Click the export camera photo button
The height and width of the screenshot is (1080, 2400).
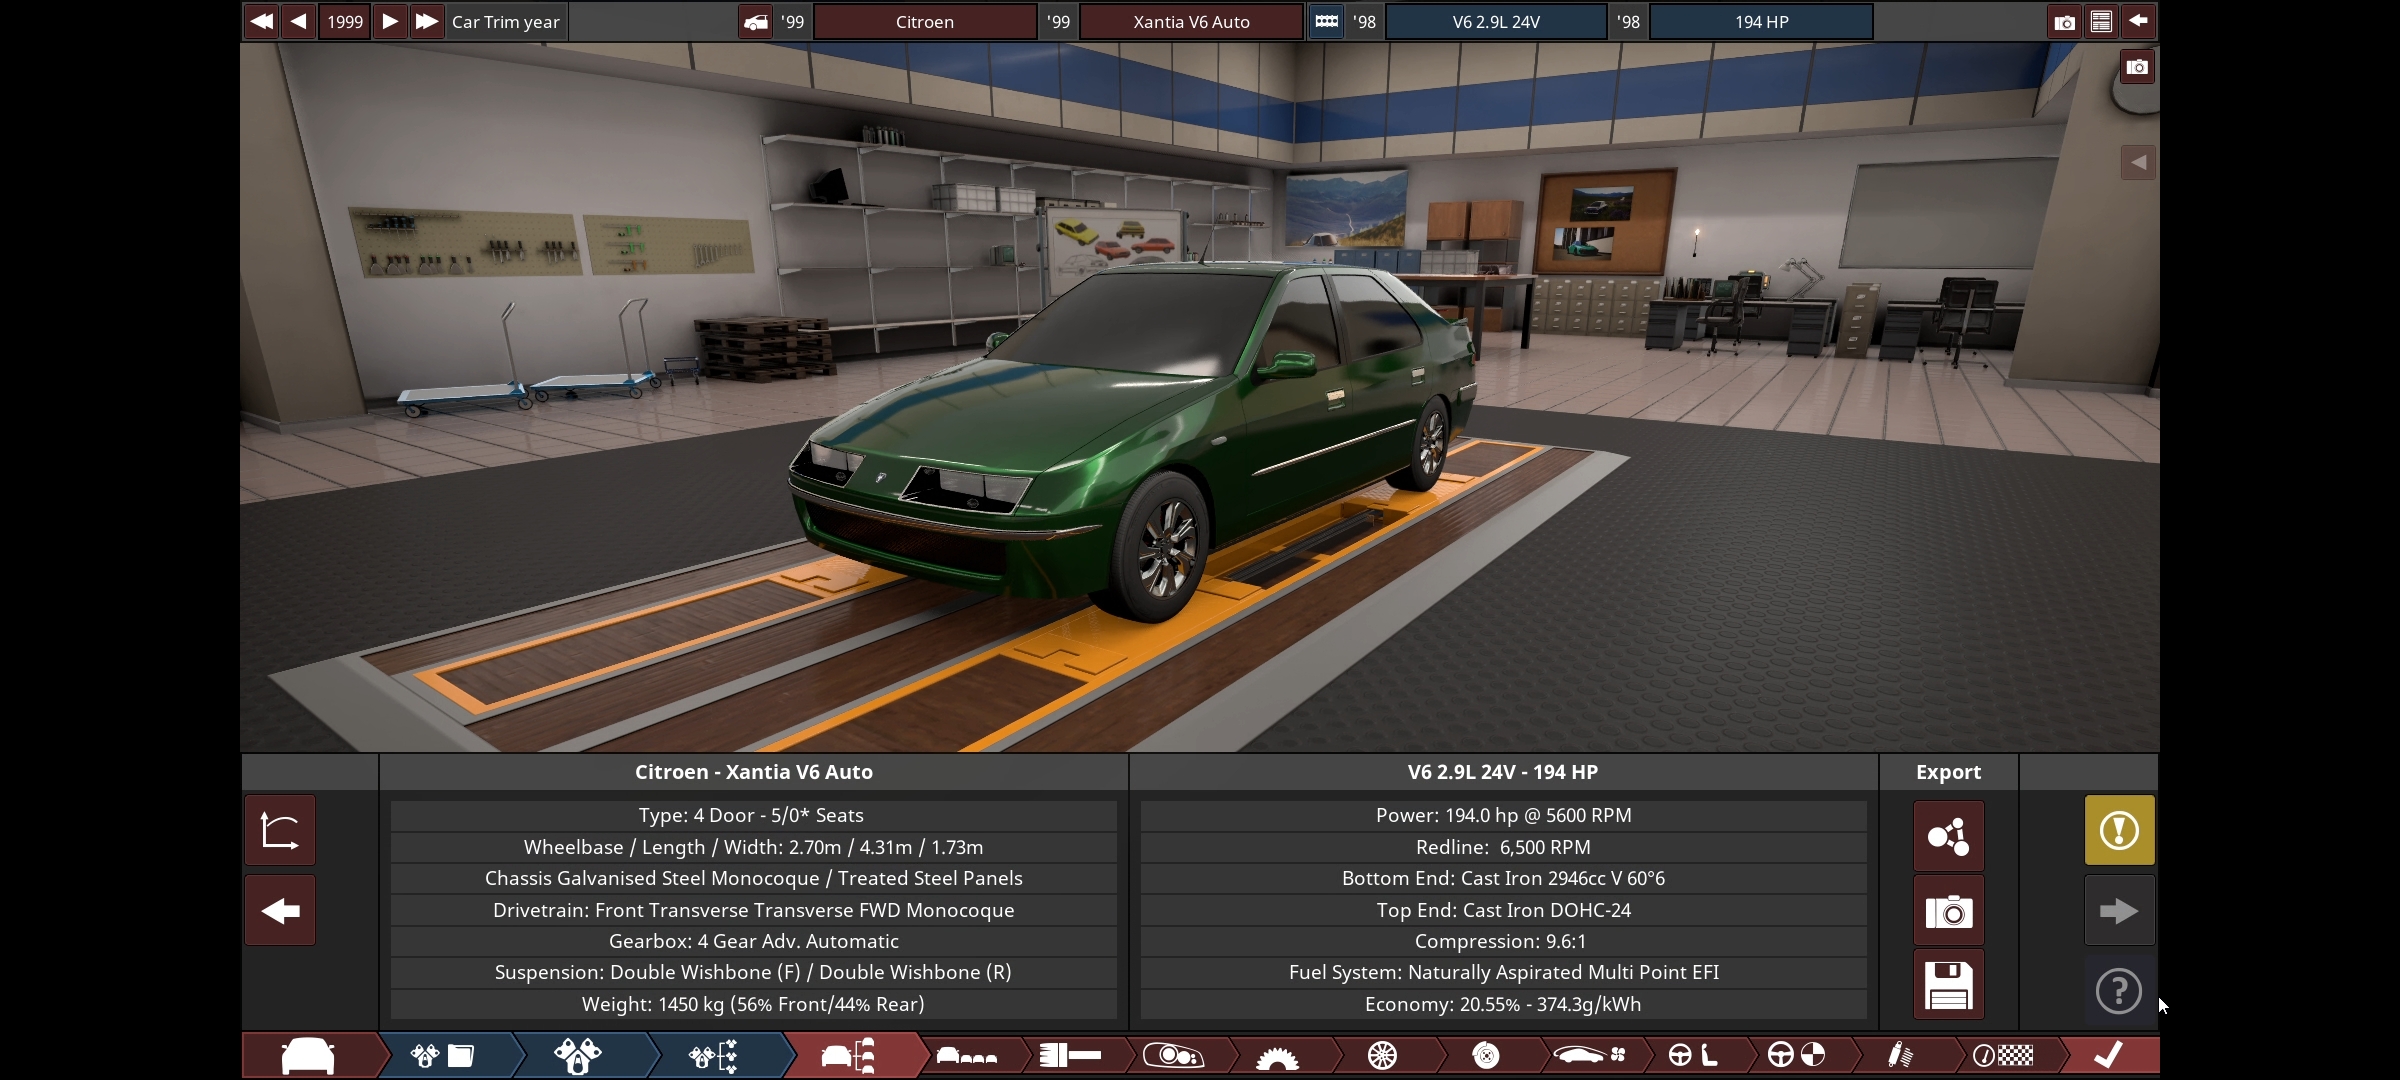coord(1948,911)
